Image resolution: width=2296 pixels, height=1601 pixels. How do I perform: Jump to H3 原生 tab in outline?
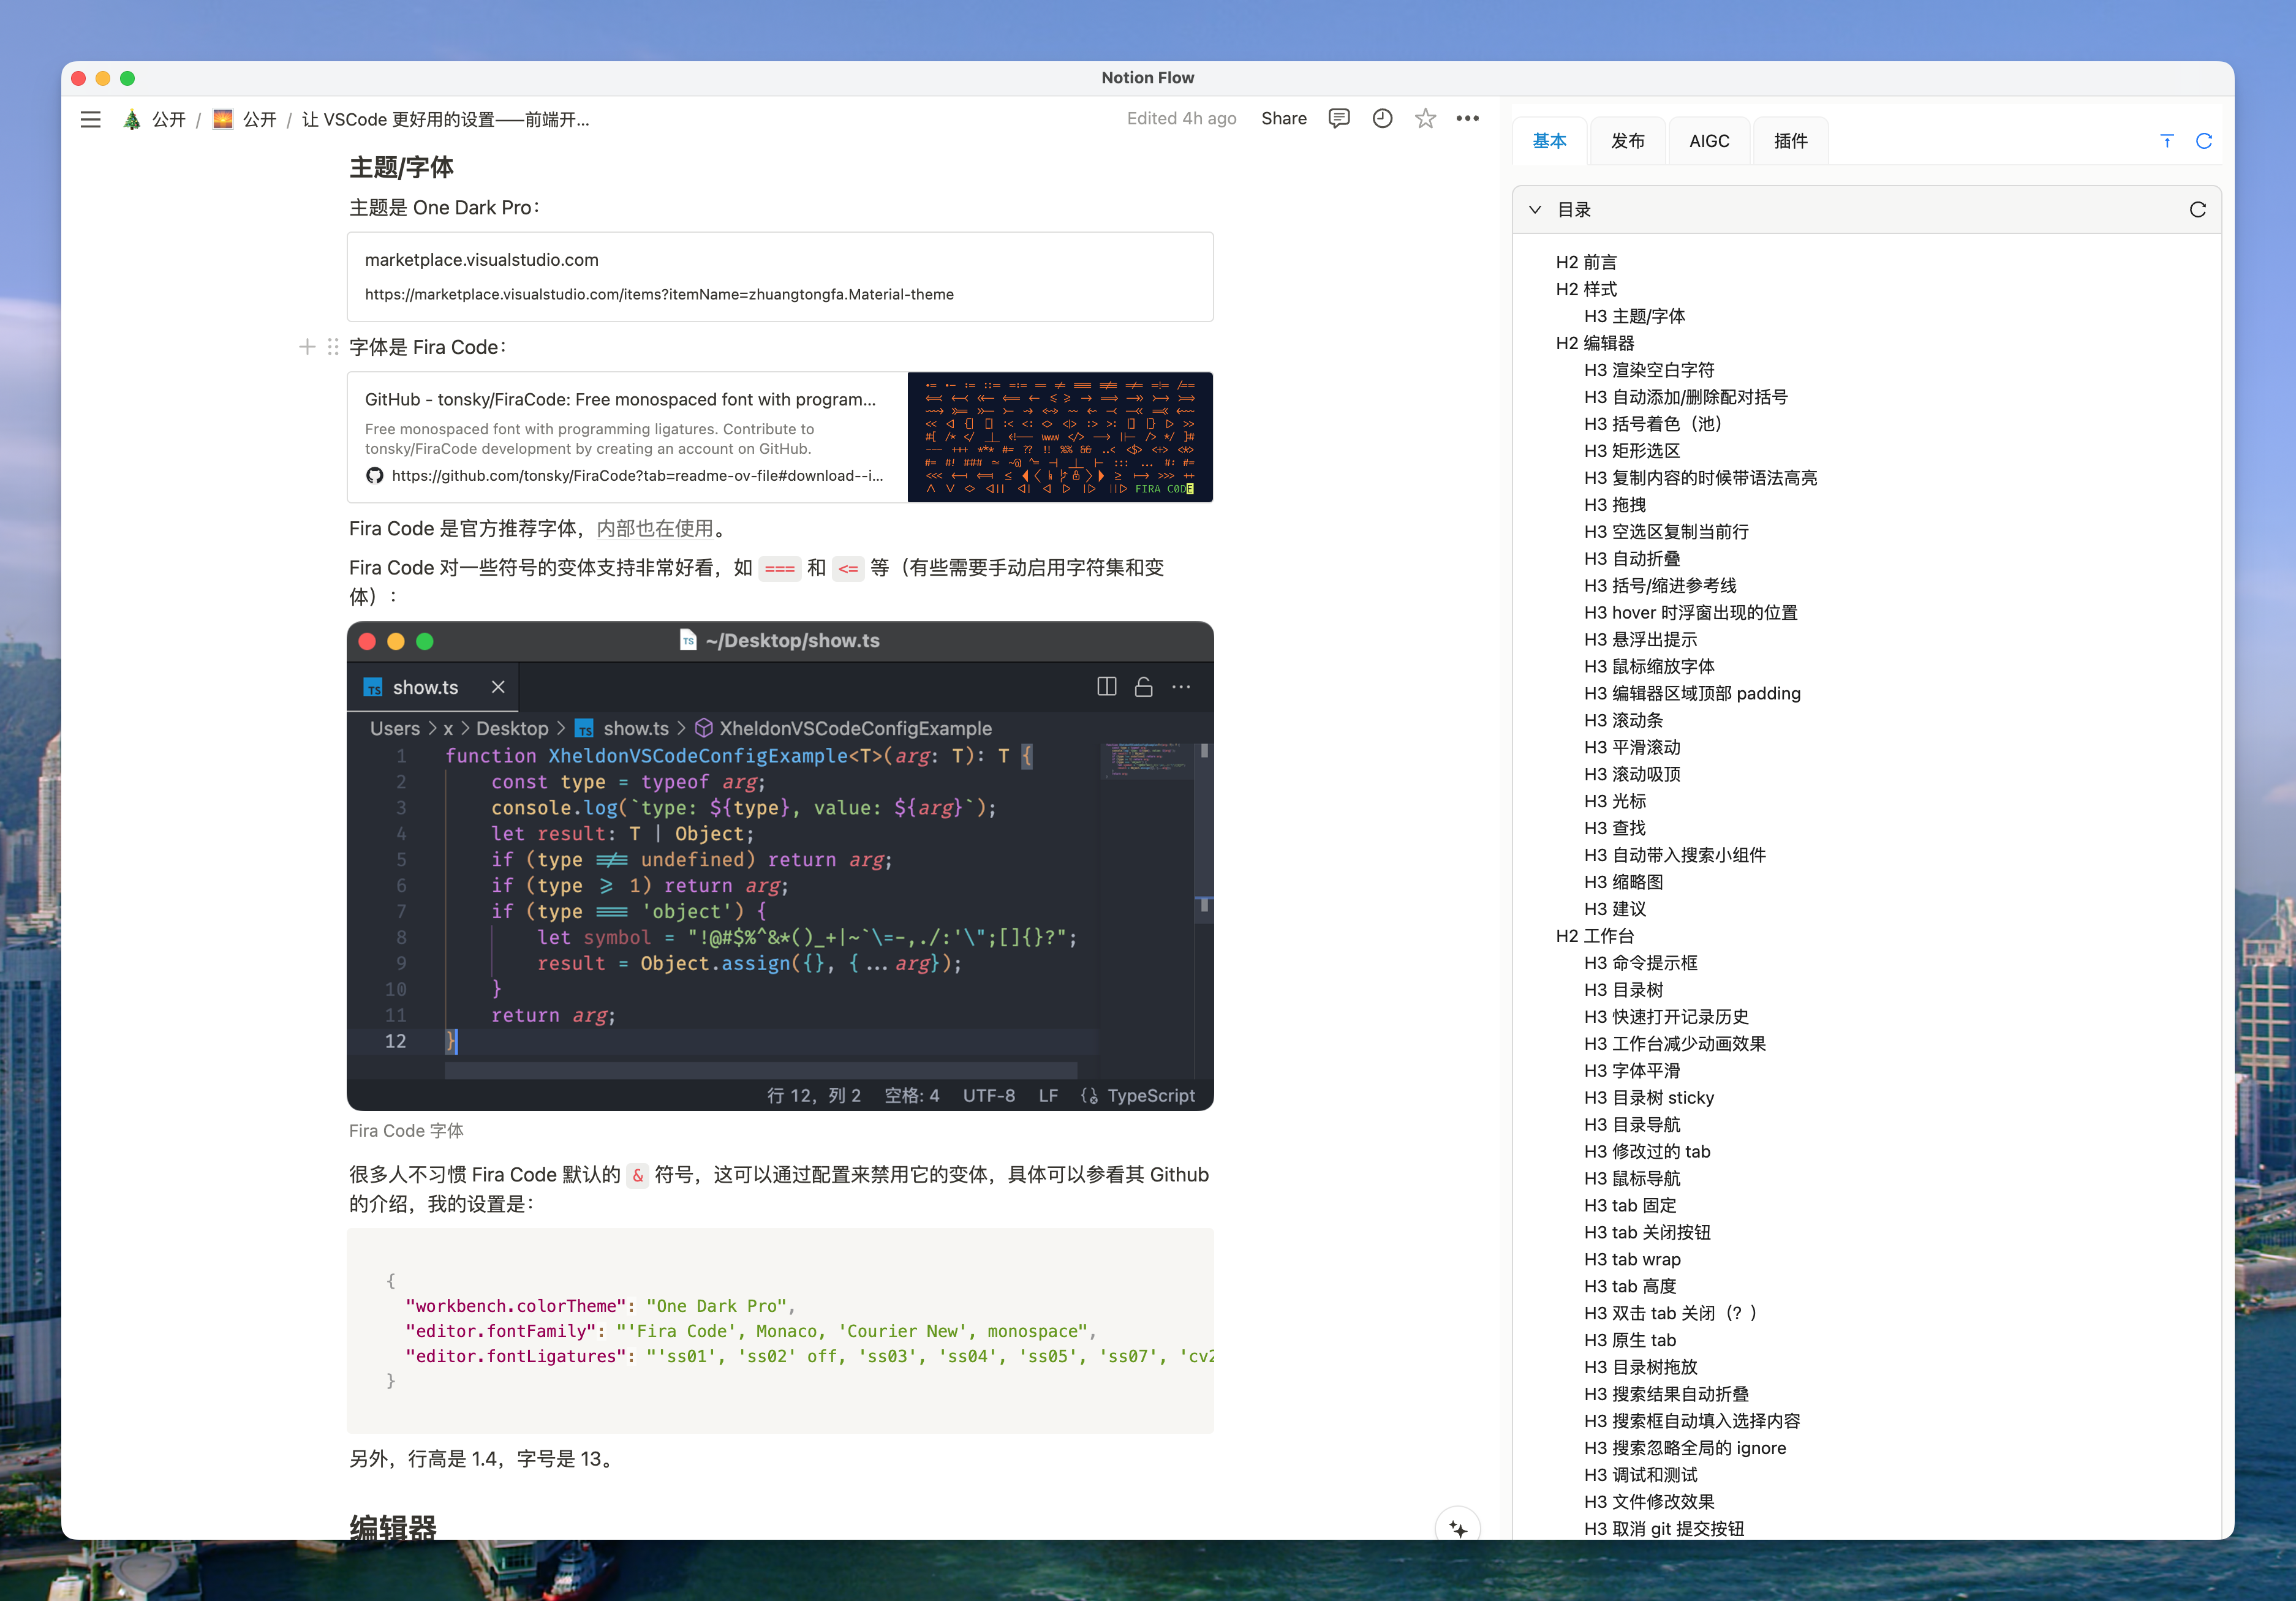click(x=1630, y=1341)
